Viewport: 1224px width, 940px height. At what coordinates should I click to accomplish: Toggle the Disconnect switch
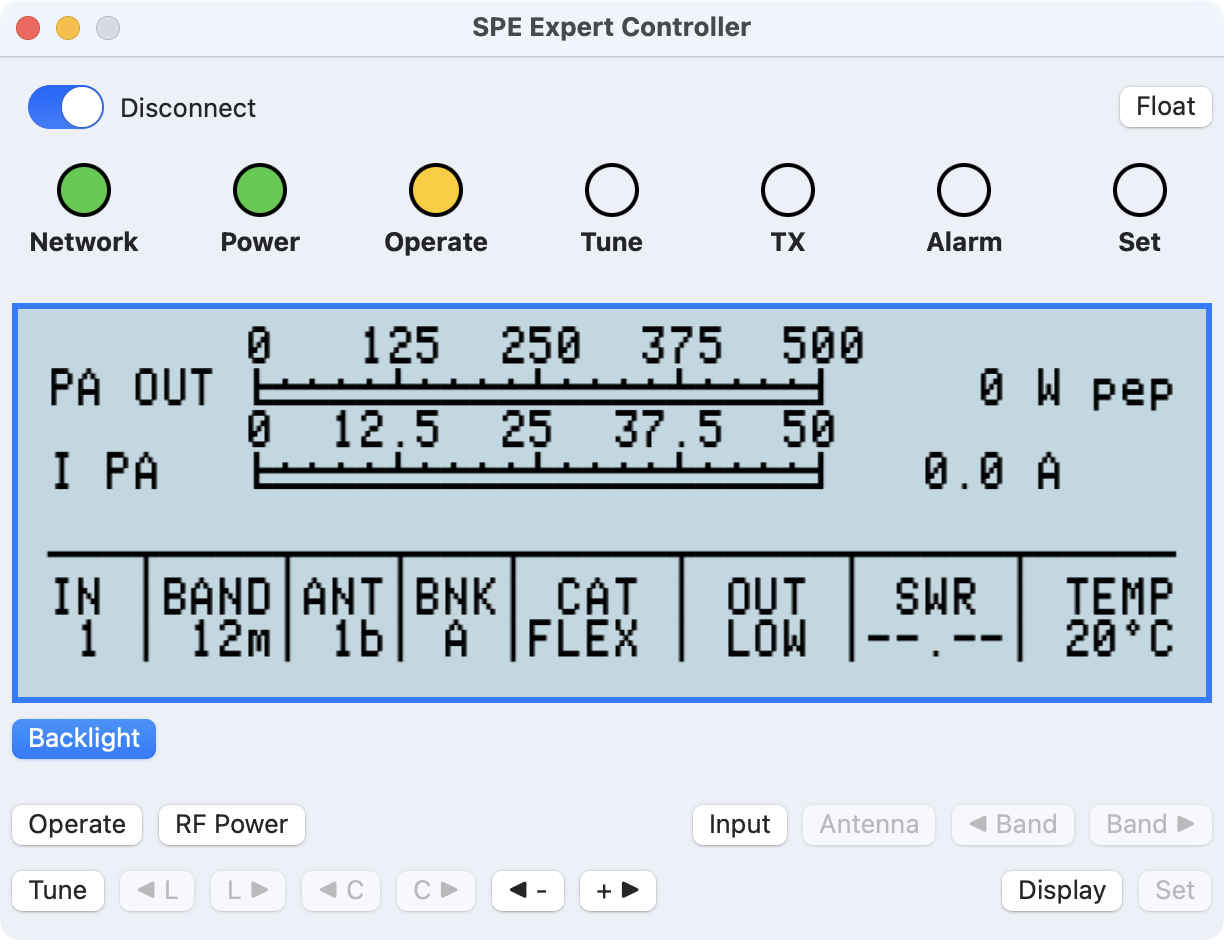66,107
